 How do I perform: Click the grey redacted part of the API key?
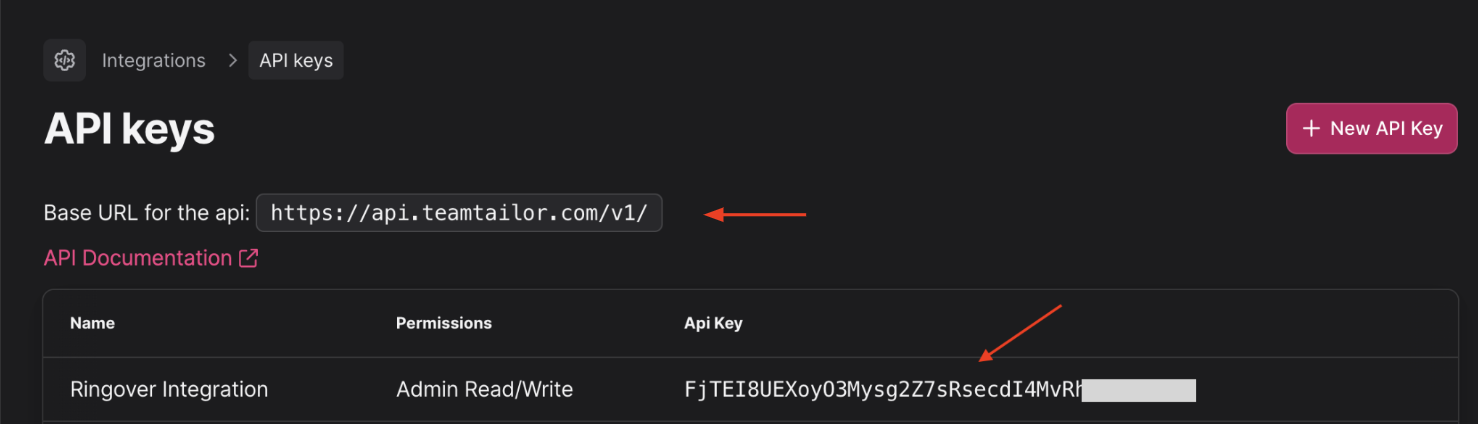coord(1138,389)
